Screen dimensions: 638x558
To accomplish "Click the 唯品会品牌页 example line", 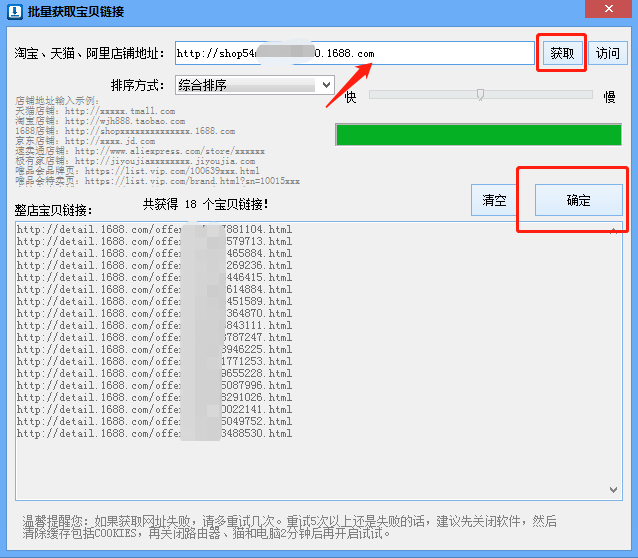I will pos(137,171).
